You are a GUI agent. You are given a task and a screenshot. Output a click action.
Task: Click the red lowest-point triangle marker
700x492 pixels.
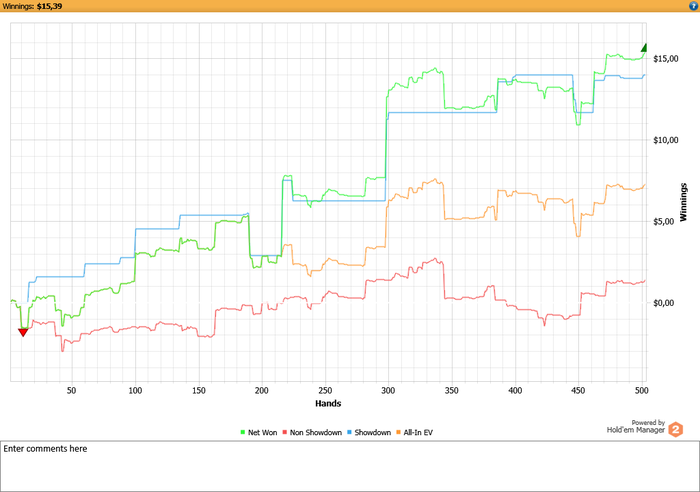tap(23, 332)
